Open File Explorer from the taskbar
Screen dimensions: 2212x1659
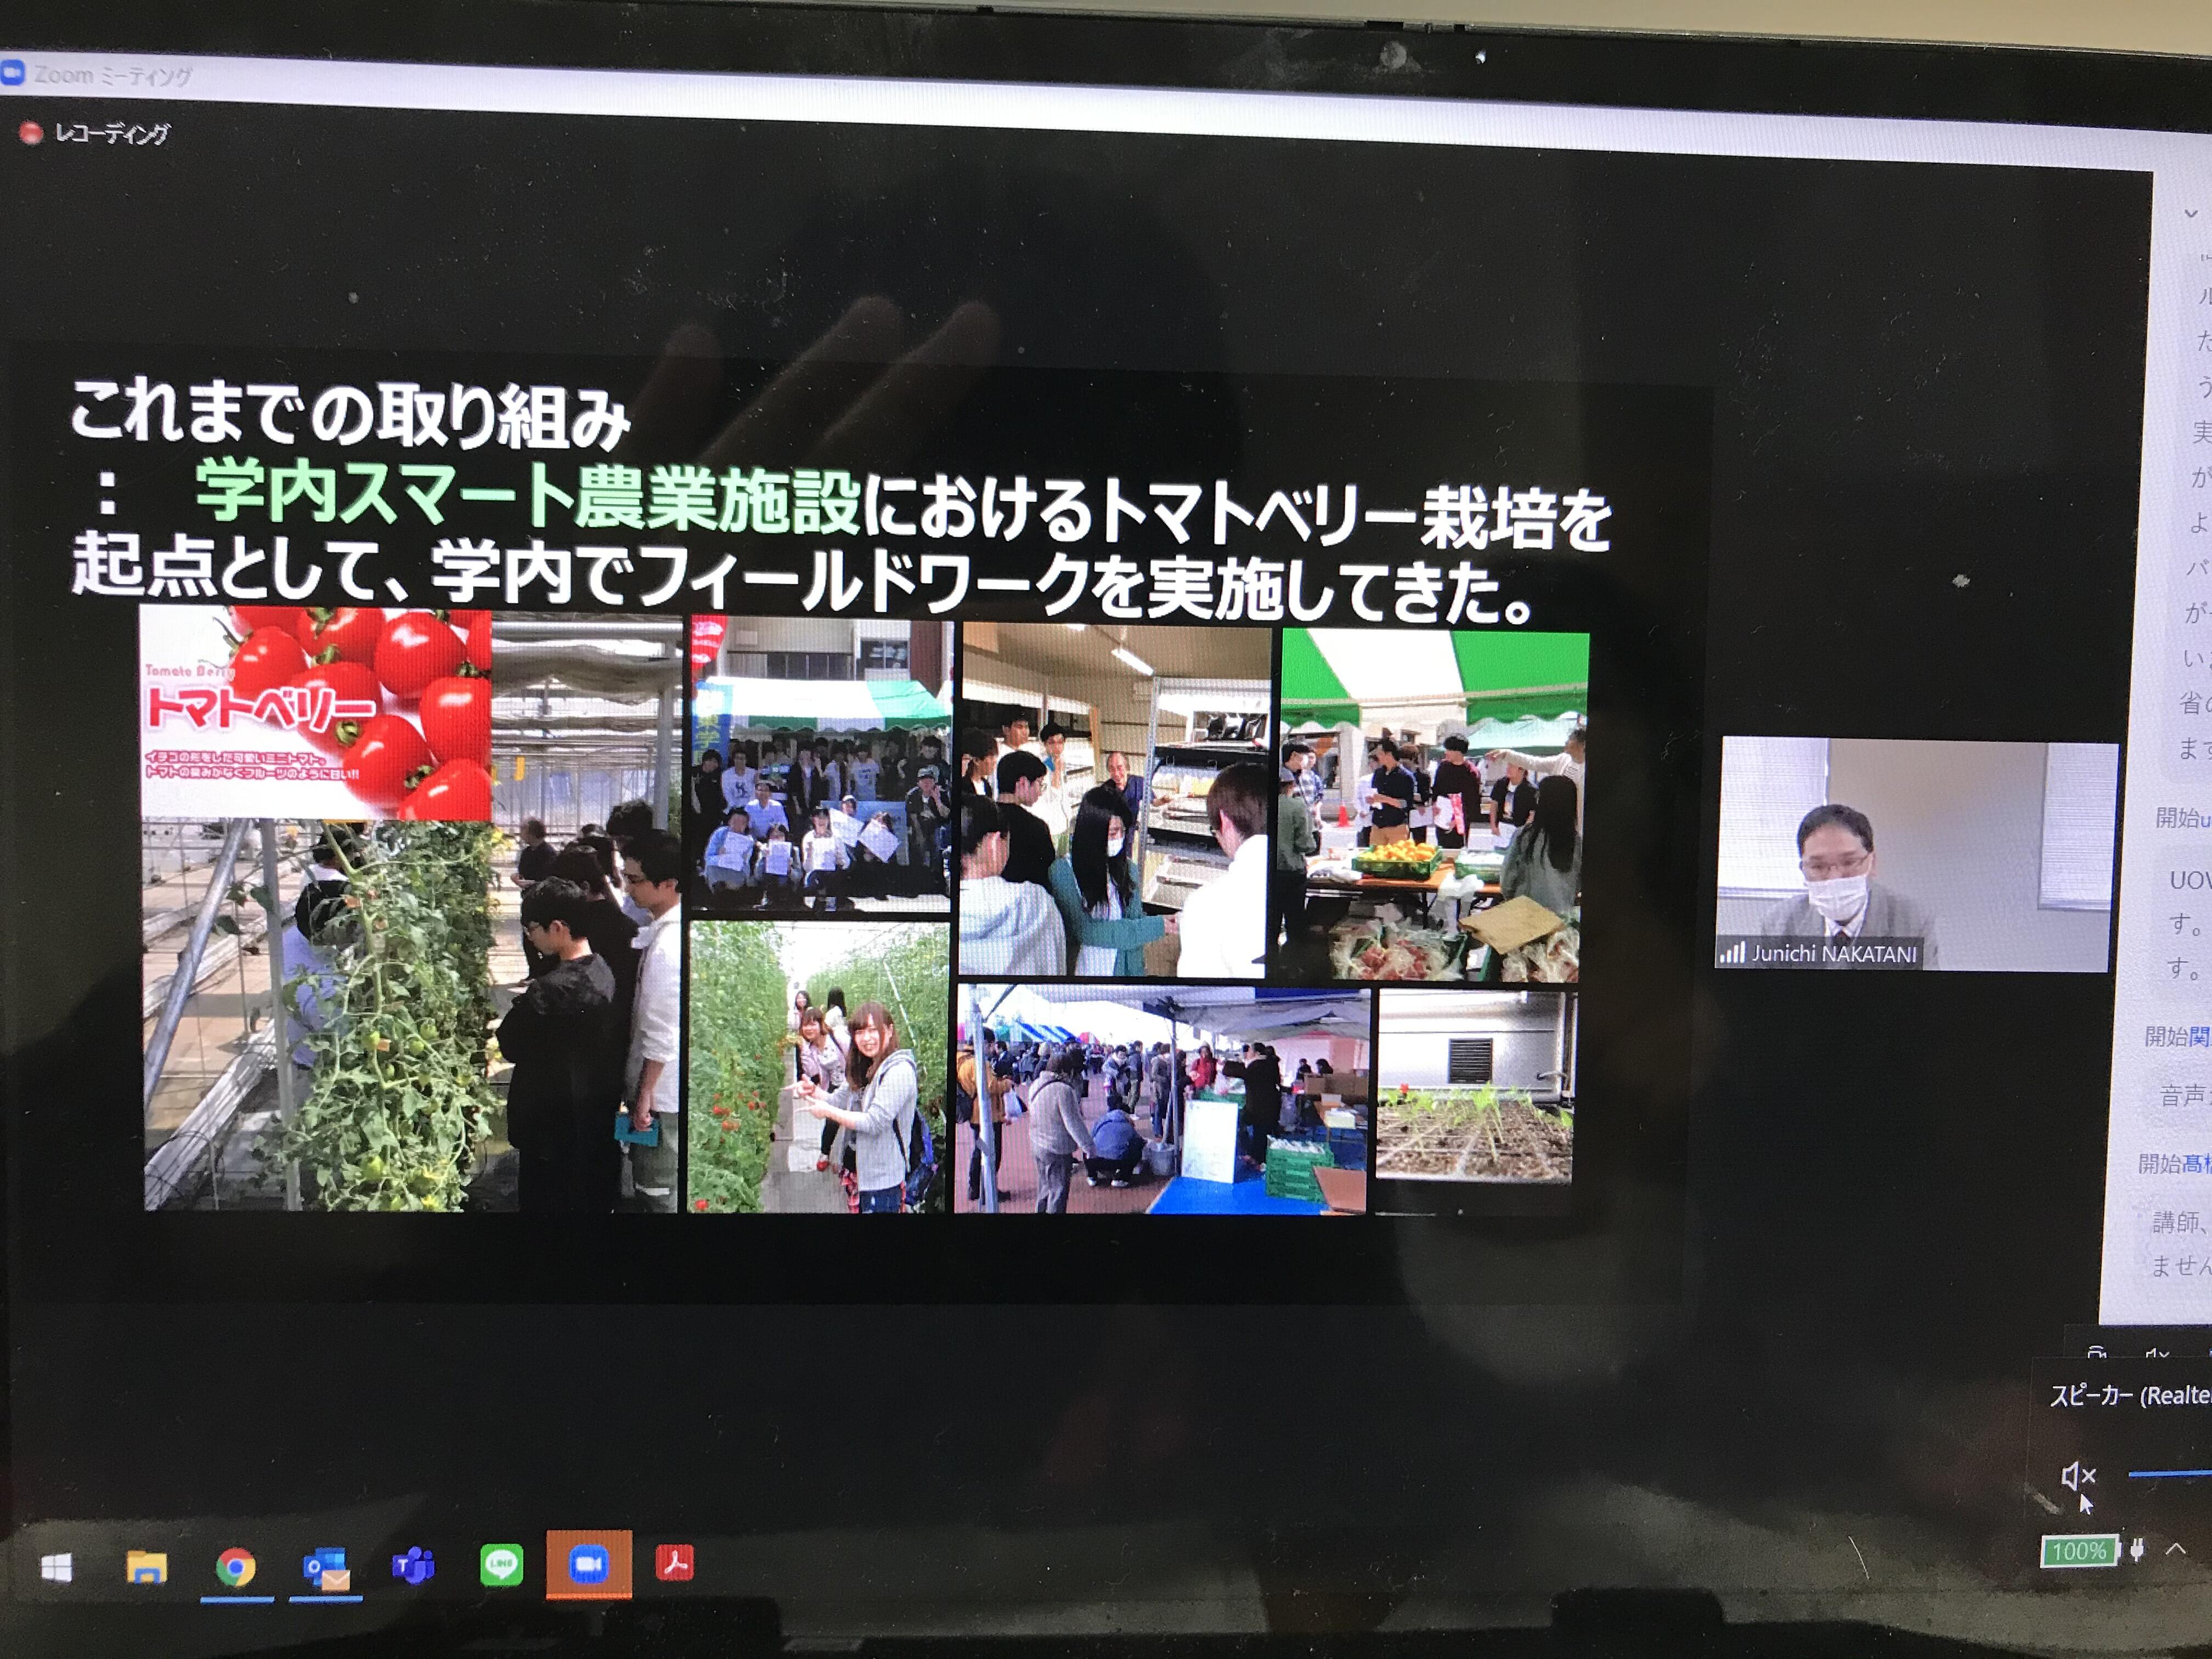pyautogui.click(x=146, y=1566)
